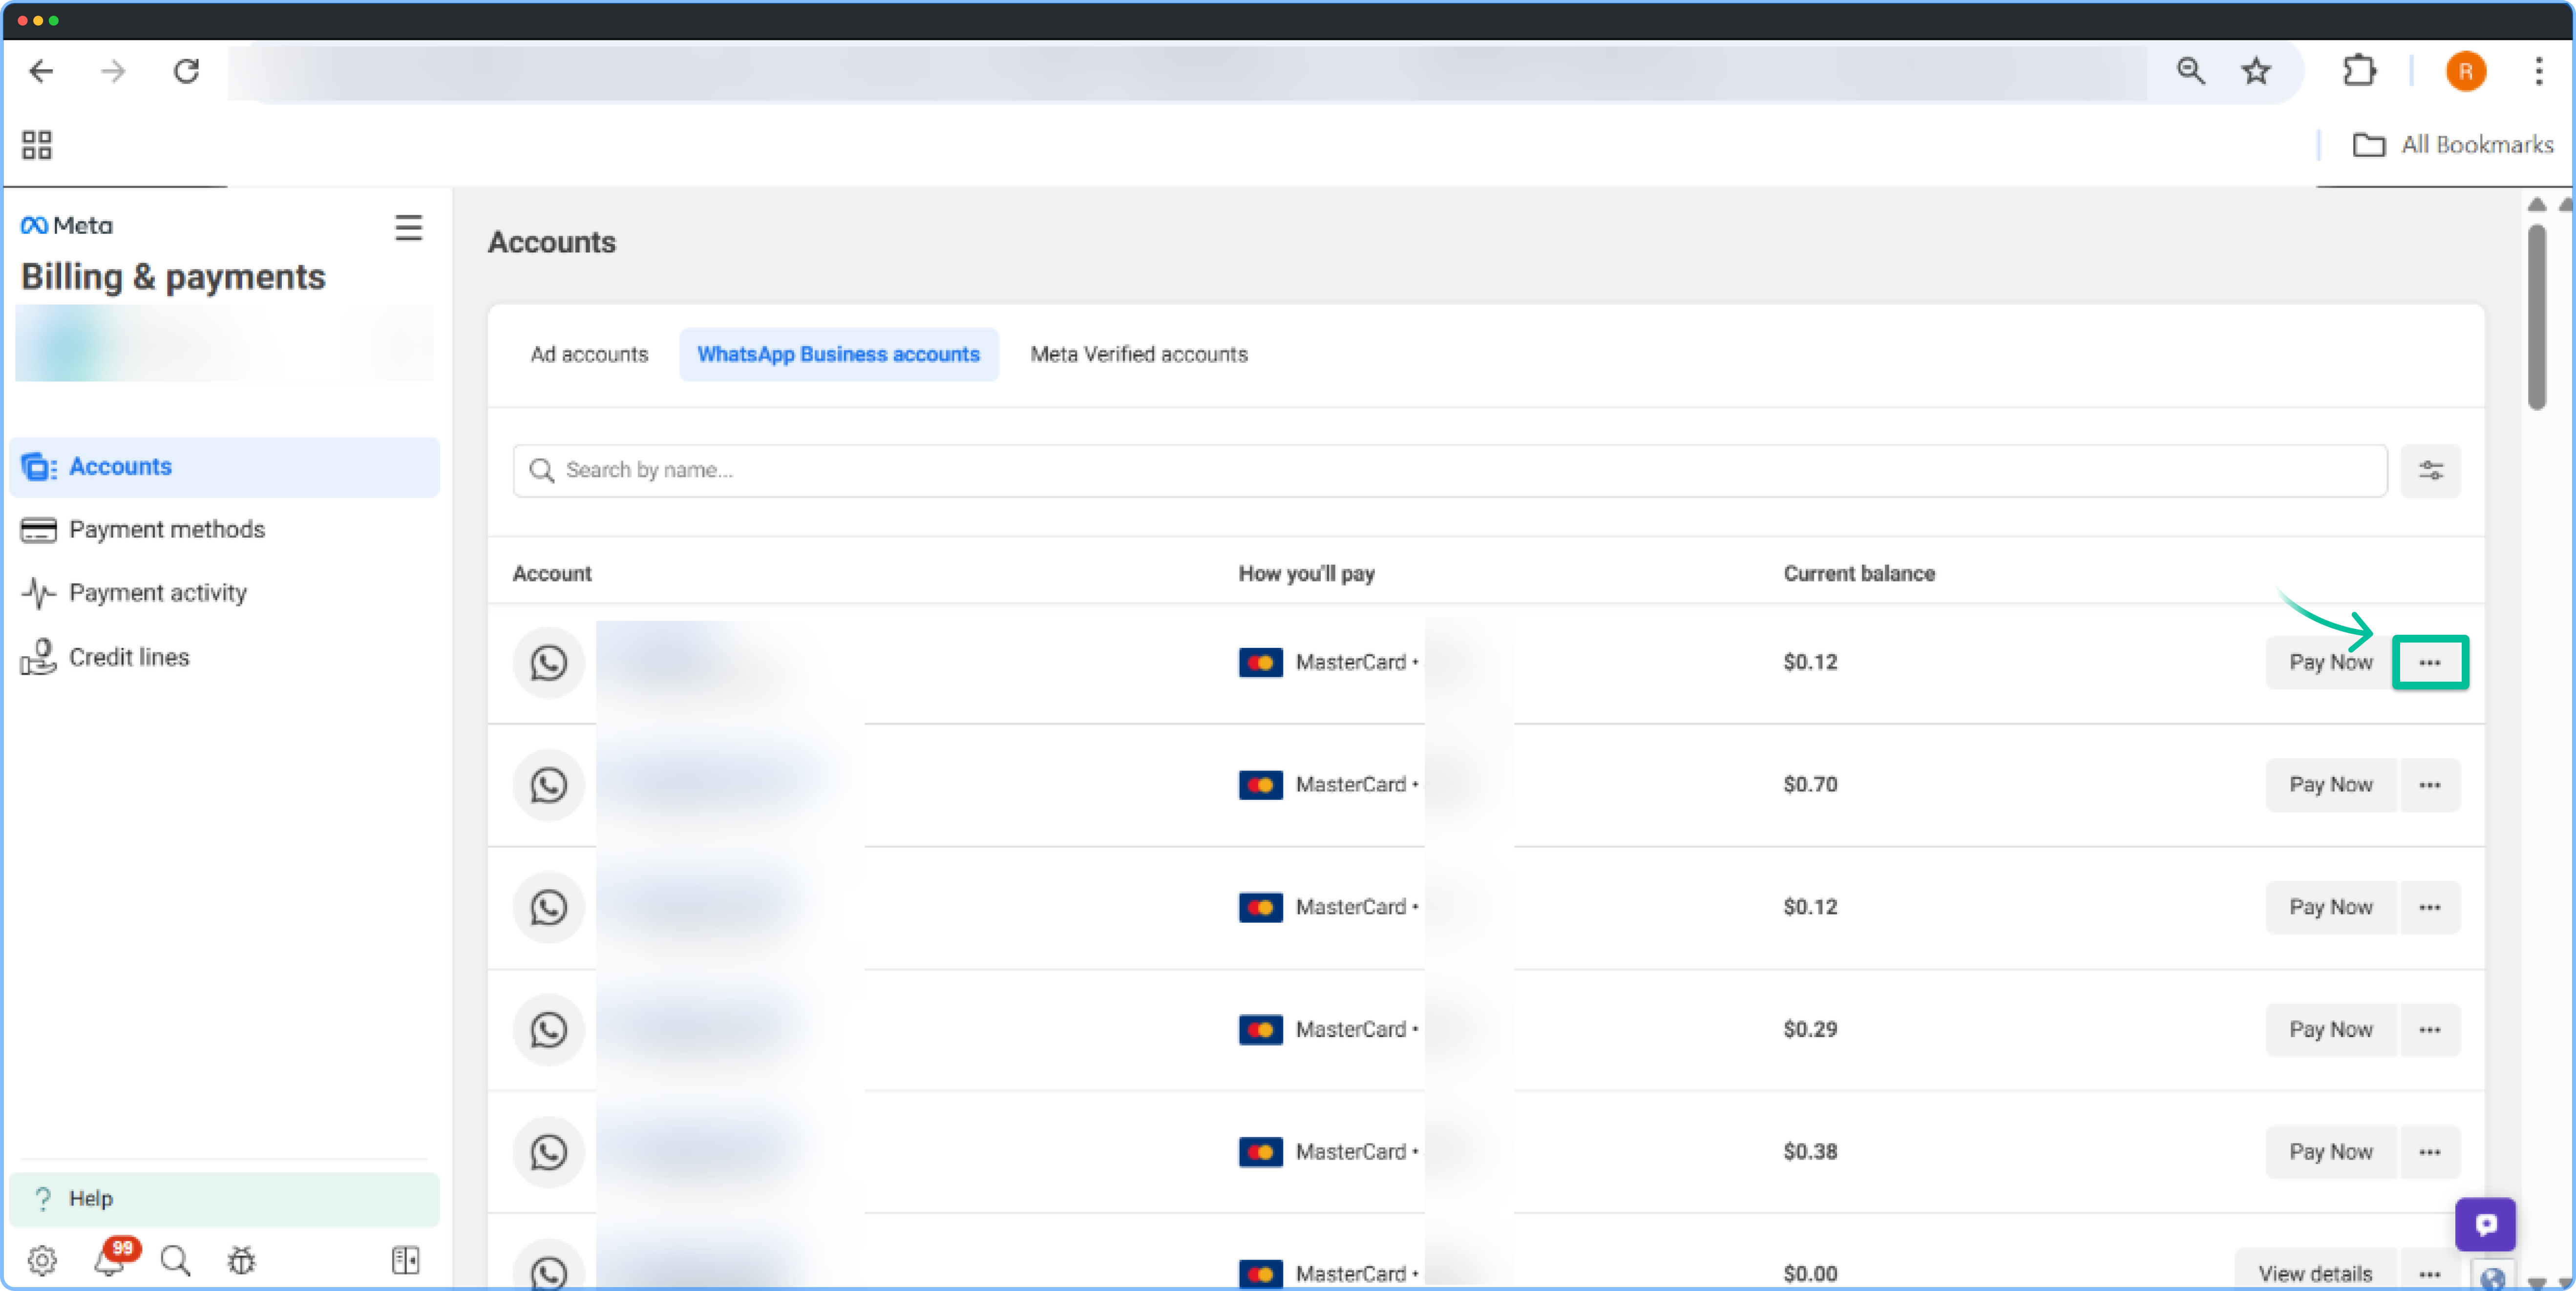This screenshot has width=2576, height=1291.
Task: Bookmark this page with the star icon
Action: coord(2256,71)
